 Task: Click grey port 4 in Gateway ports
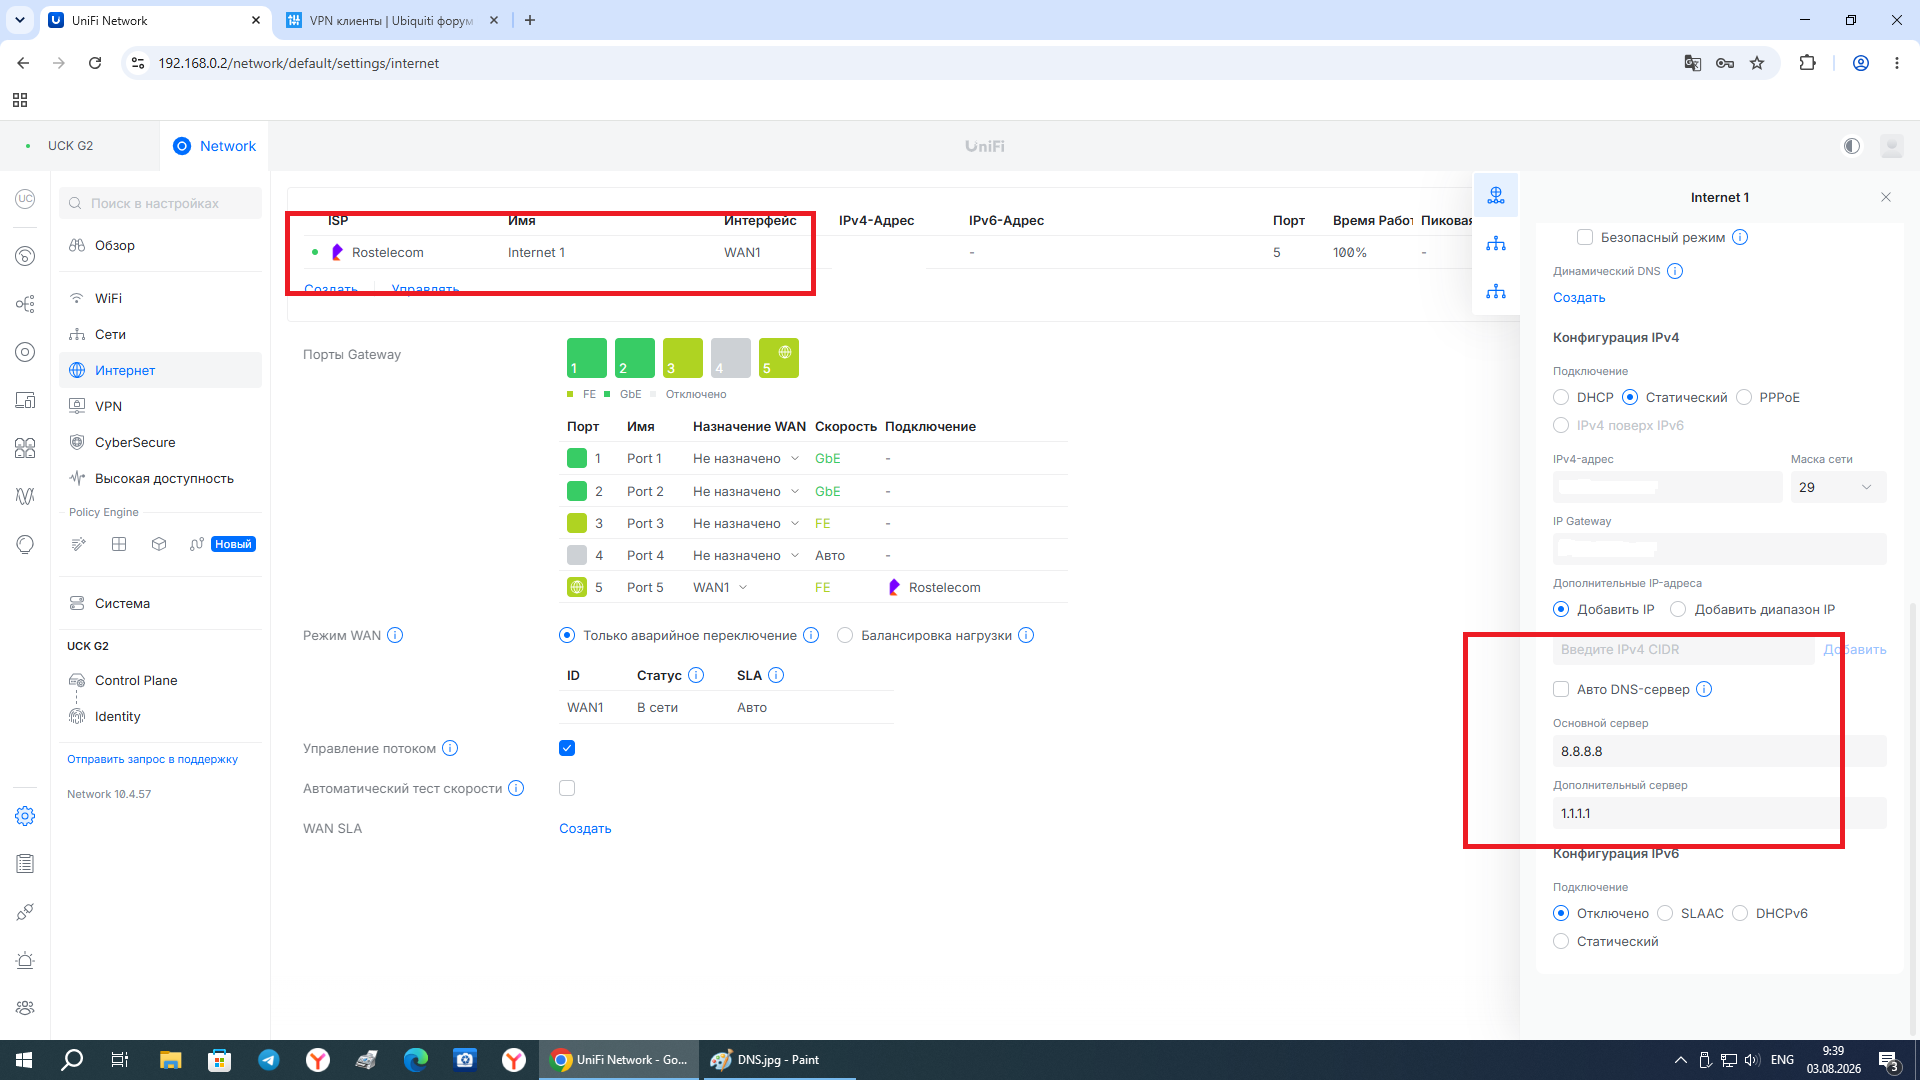tap(731, 358)
